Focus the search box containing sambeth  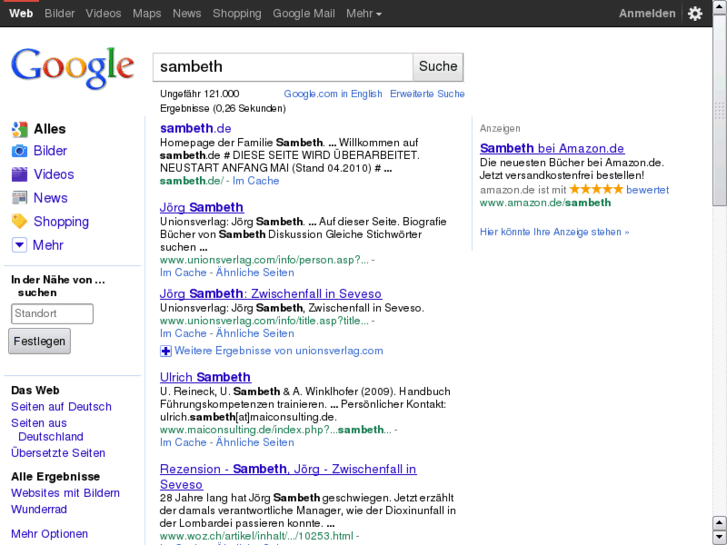[x=283, y=67]
